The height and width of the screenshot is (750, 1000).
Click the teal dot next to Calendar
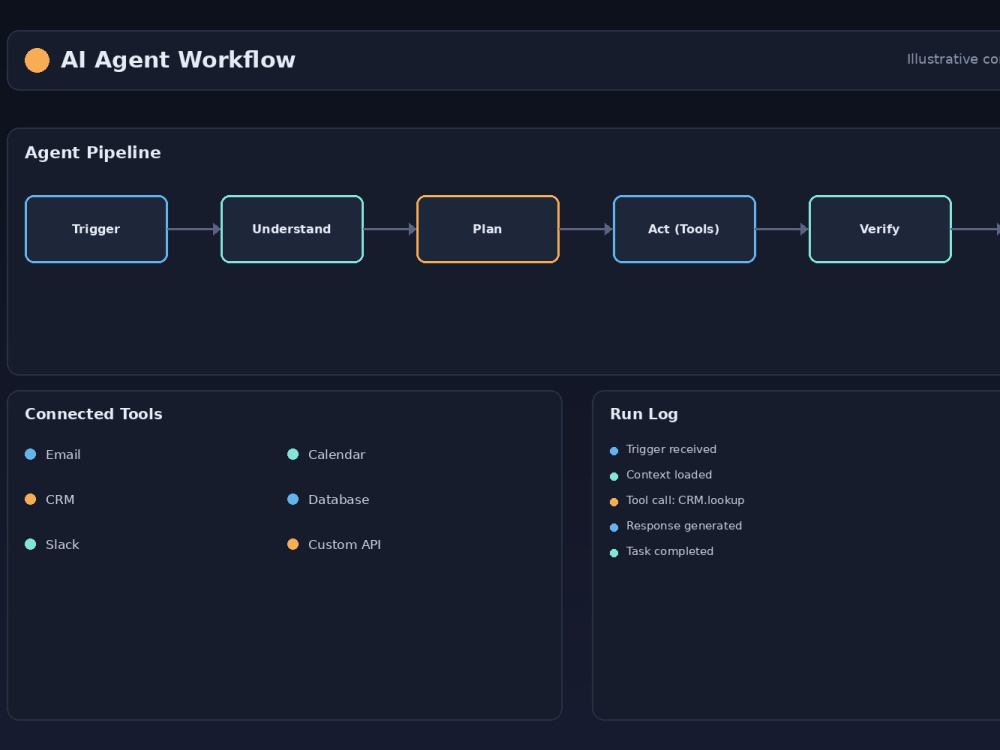(x=293, y=454)
